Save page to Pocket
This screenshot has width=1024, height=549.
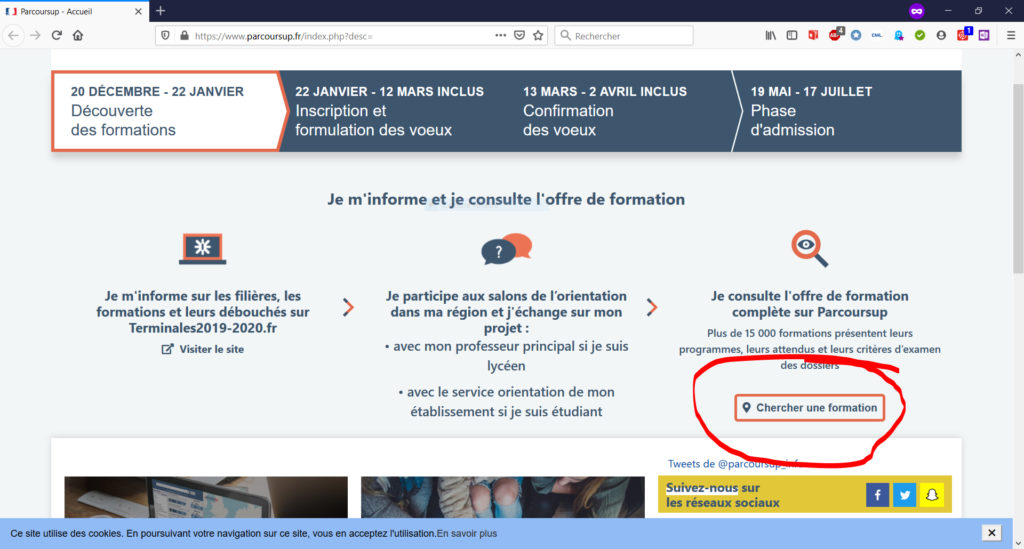coord(519,35)
